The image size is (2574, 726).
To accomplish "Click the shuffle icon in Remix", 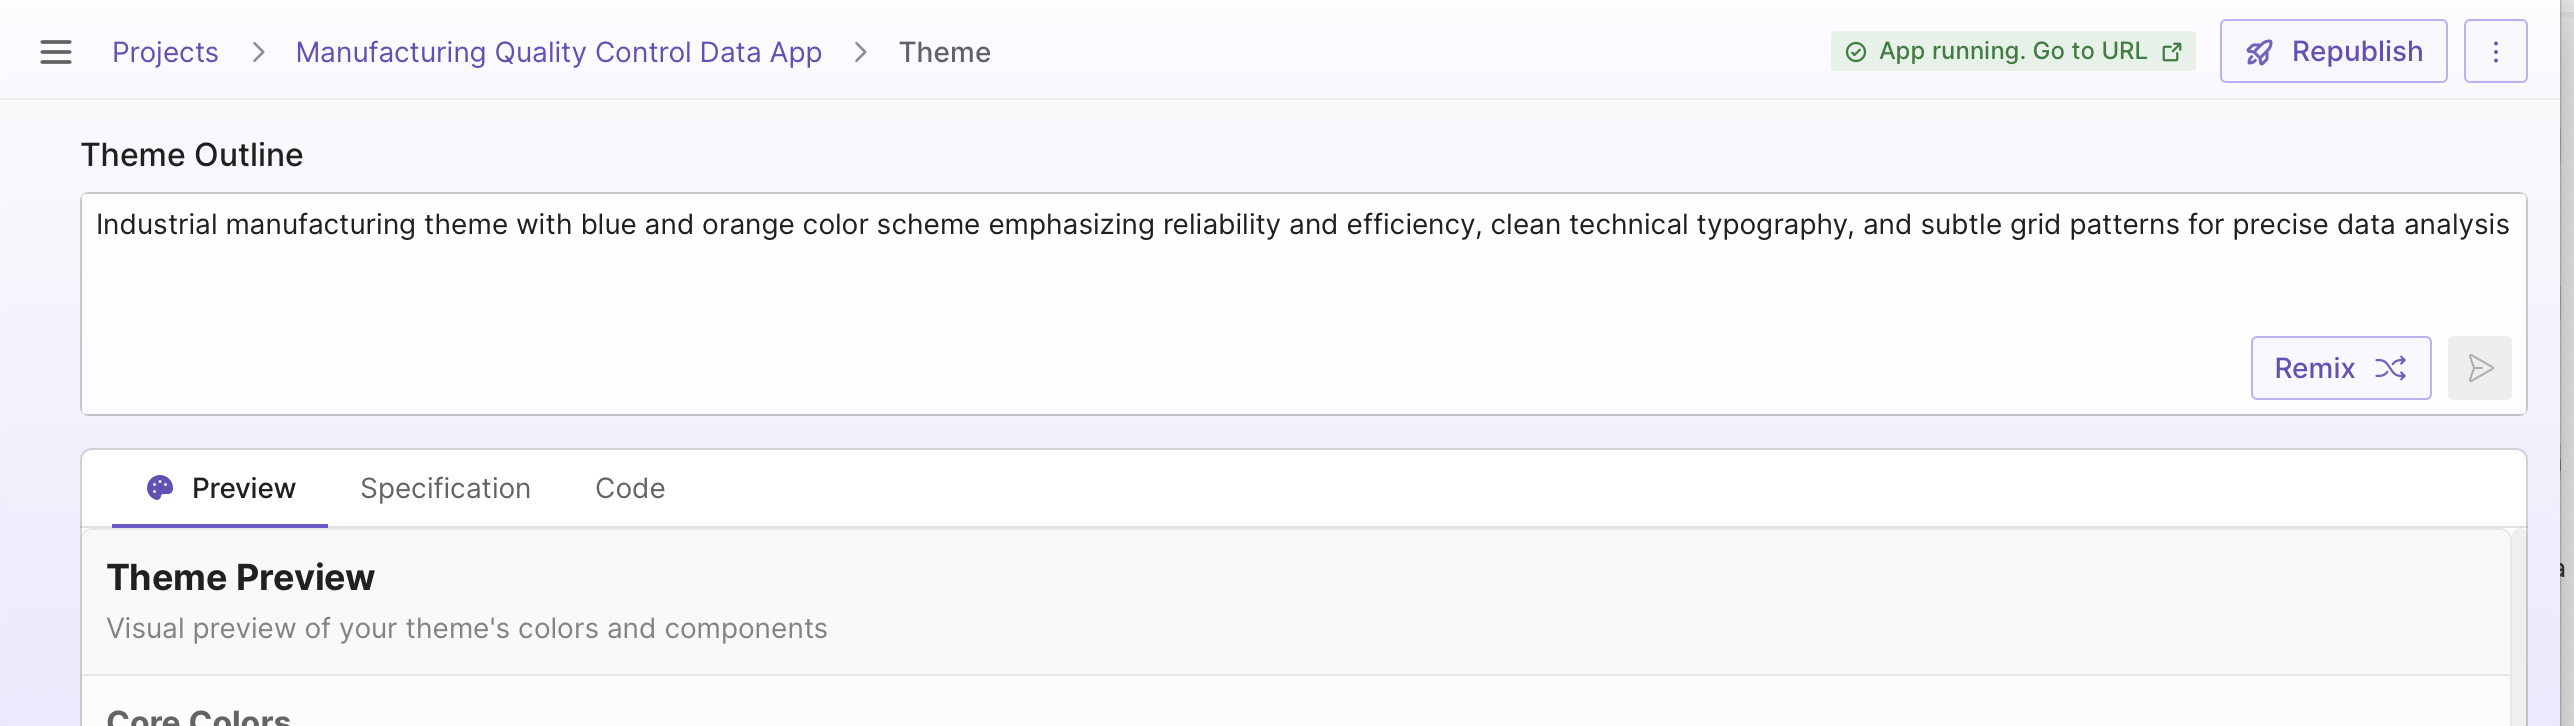I will (2390, 368).
